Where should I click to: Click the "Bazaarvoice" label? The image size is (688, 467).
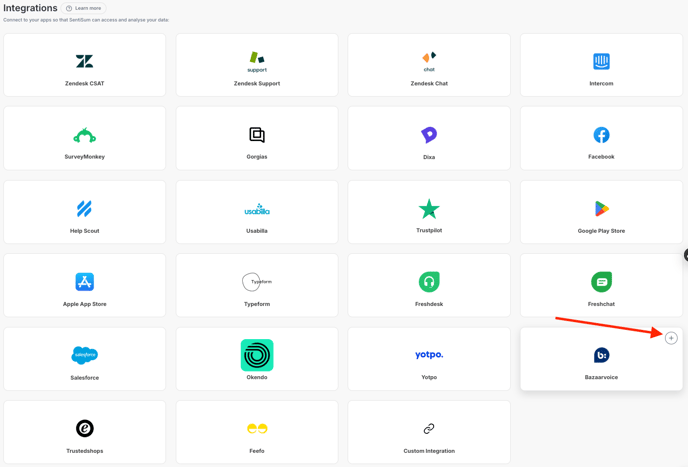[x=601, y=377]
